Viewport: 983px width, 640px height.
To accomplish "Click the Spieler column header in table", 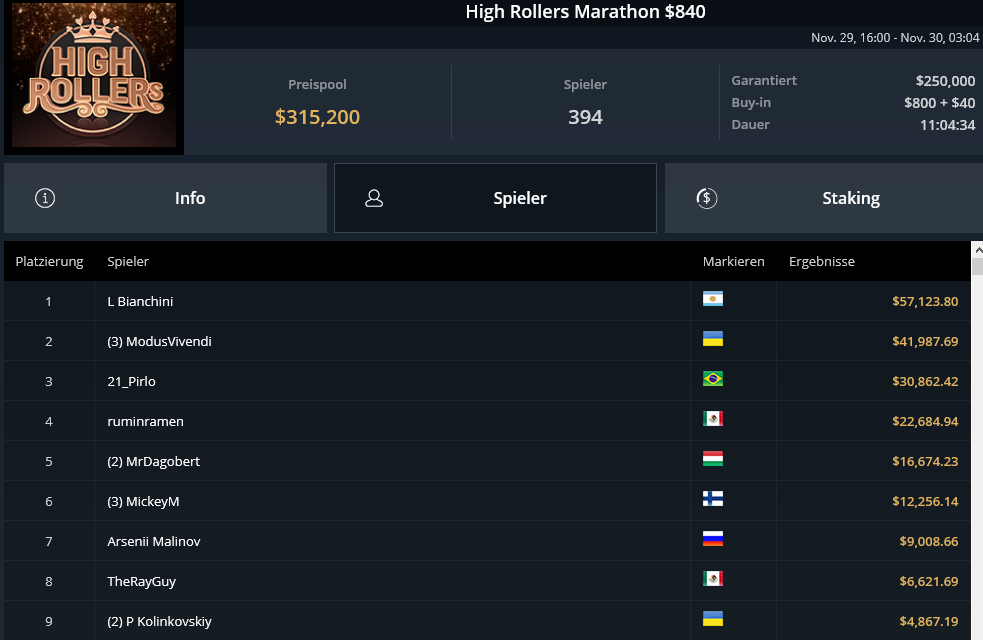I will (128, 262).
